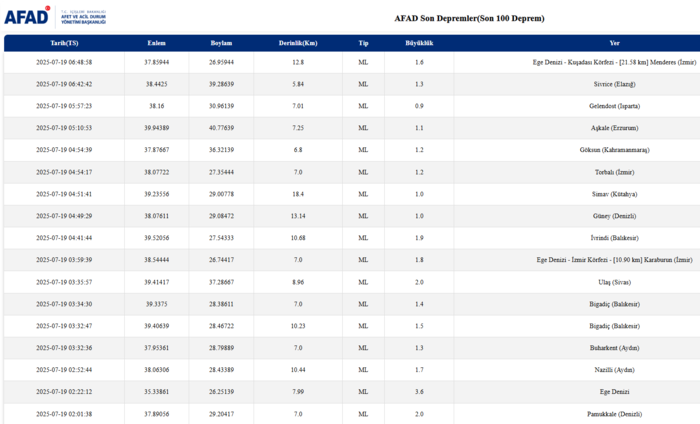700x424 pixels.
Task: Click the Yer column header
Action: coord(614,43)
